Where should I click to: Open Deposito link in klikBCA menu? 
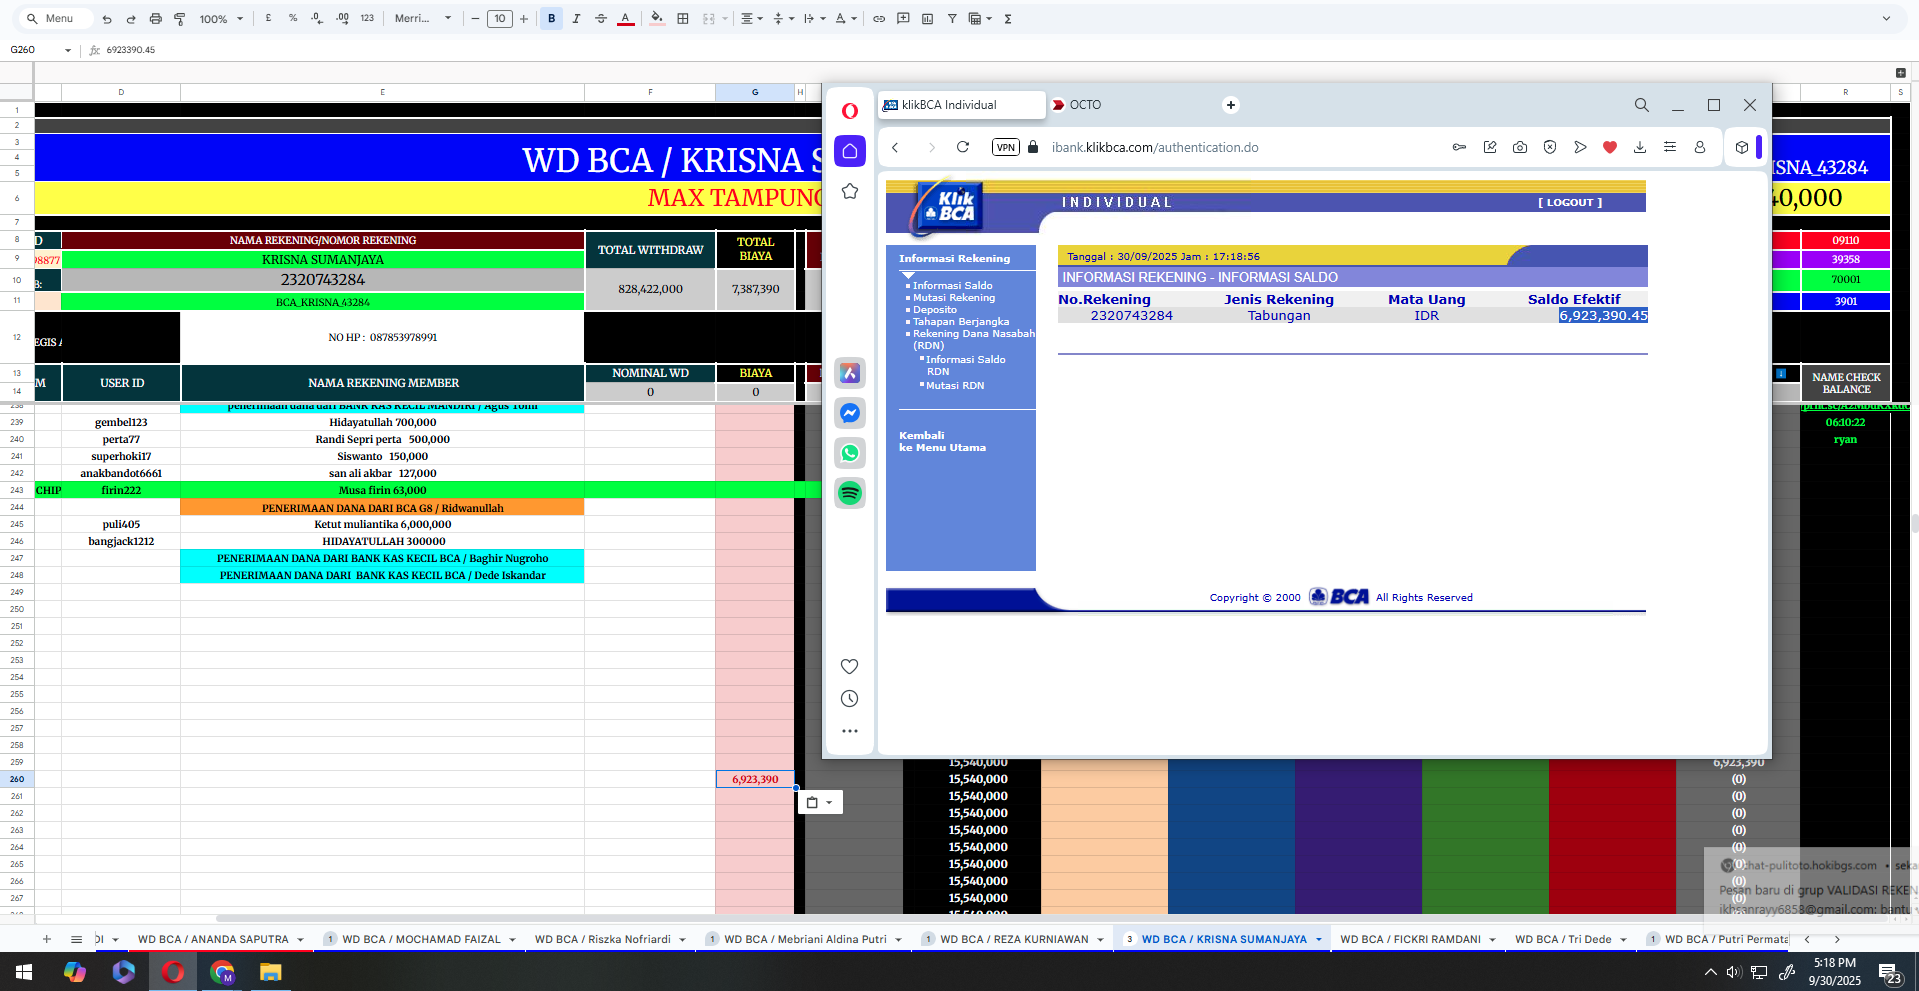pos(935,310)
